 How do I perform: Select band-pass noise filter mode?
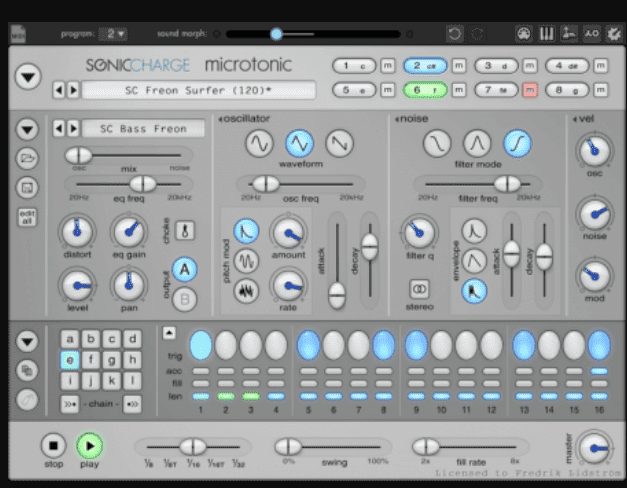coord(477,143)
